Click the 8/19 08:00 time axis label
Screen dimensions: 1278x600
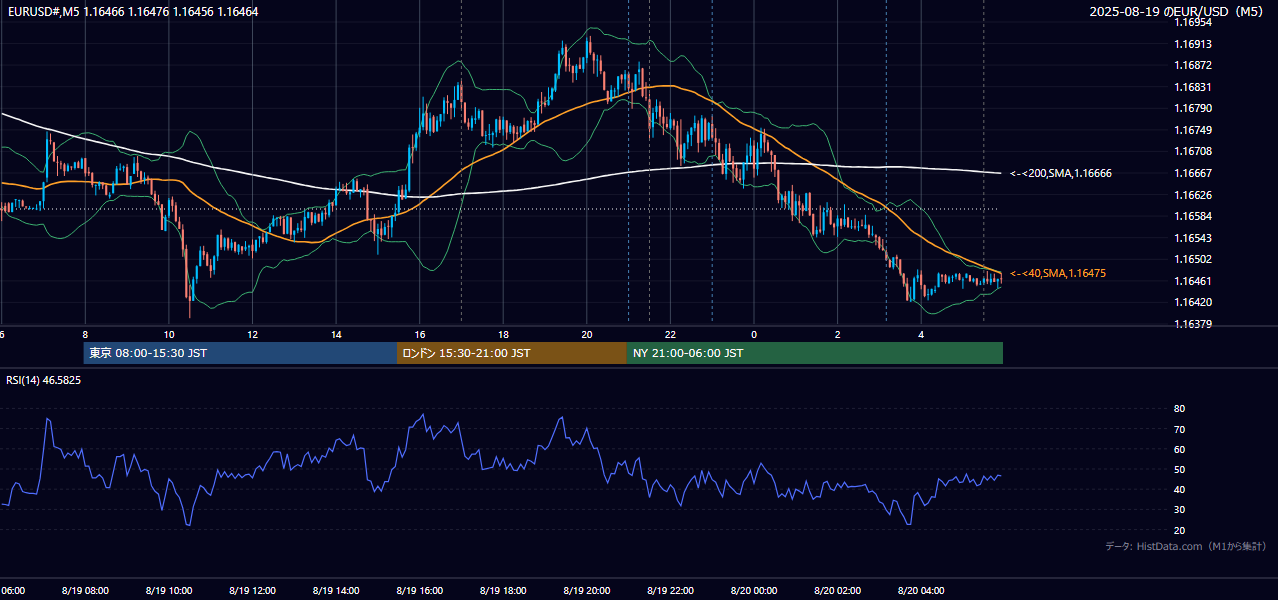tap(85, 591)
